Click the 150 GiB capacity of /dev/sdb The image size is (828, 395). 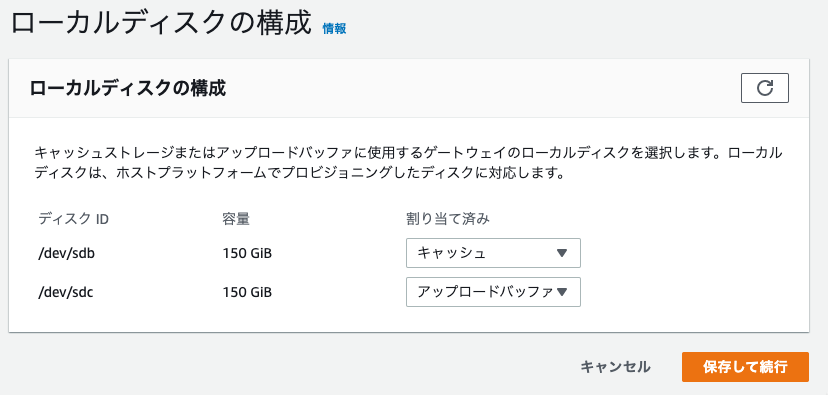(x=247, y=253)
